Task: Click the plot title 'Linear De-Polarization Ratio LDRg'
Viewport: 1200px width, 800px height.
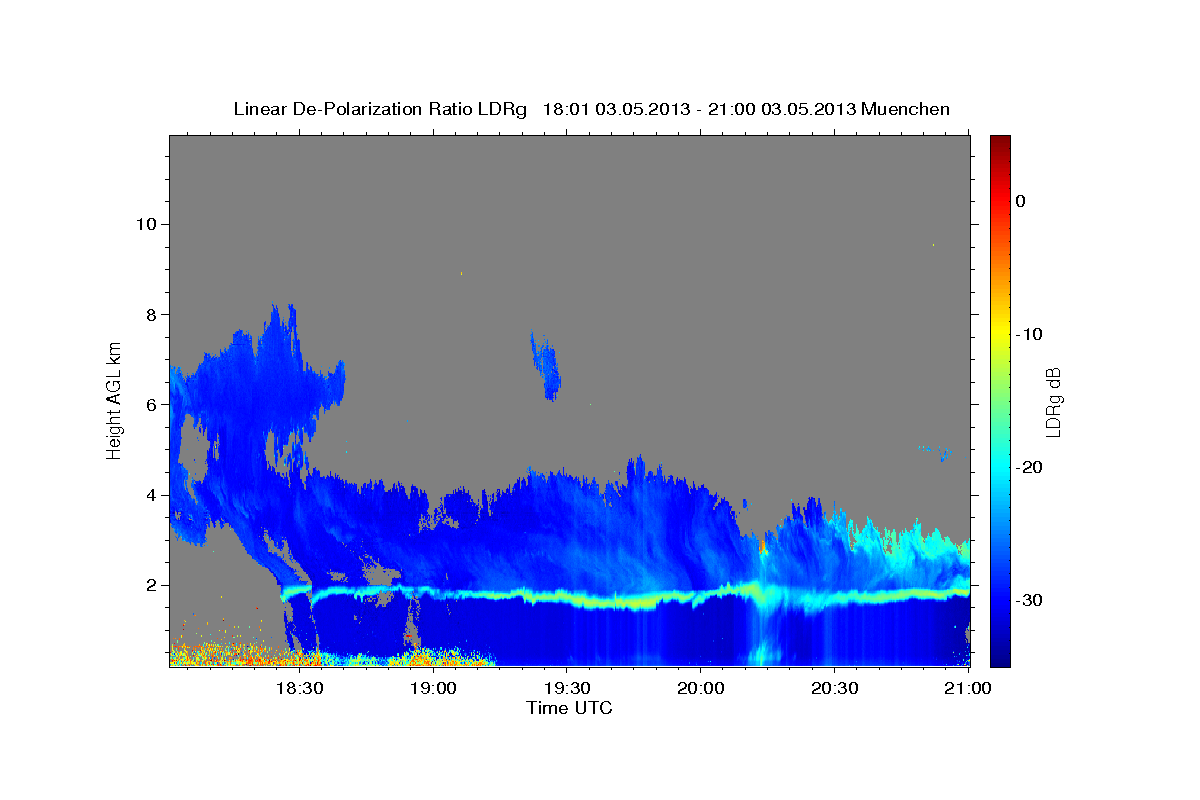Action: click(x=380, y=109)
